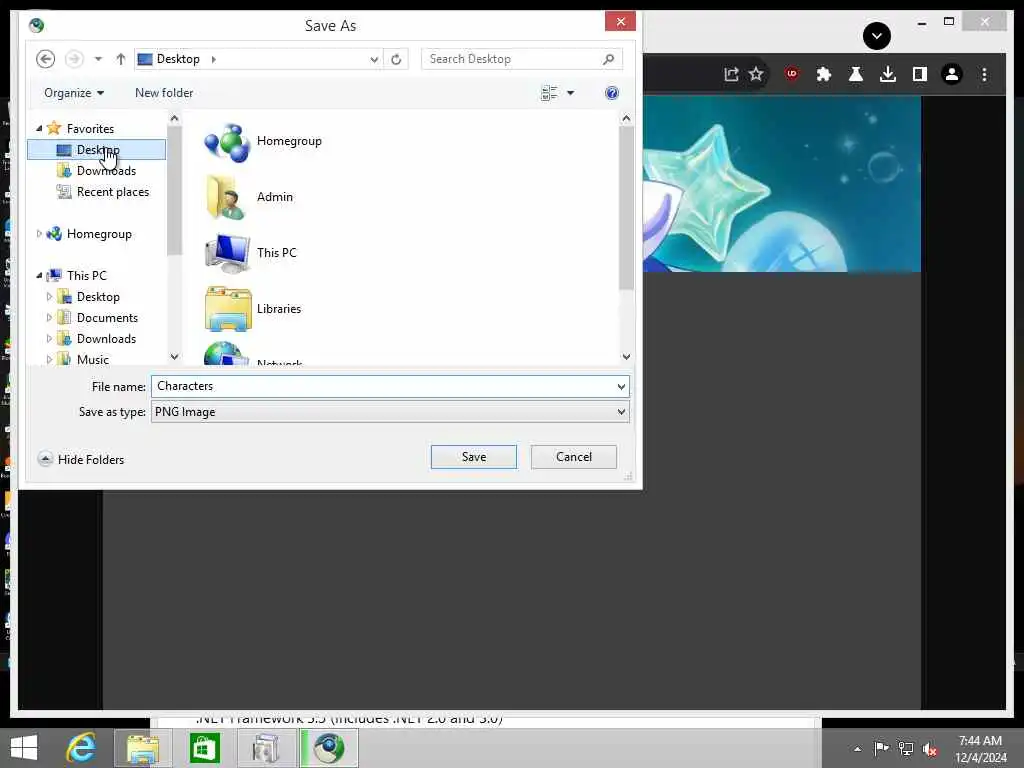The width and height of the screenshot is (1024, 768).
Task: Select Documents folder in tree
Action: pyautogui.click(x=107, y=317)
